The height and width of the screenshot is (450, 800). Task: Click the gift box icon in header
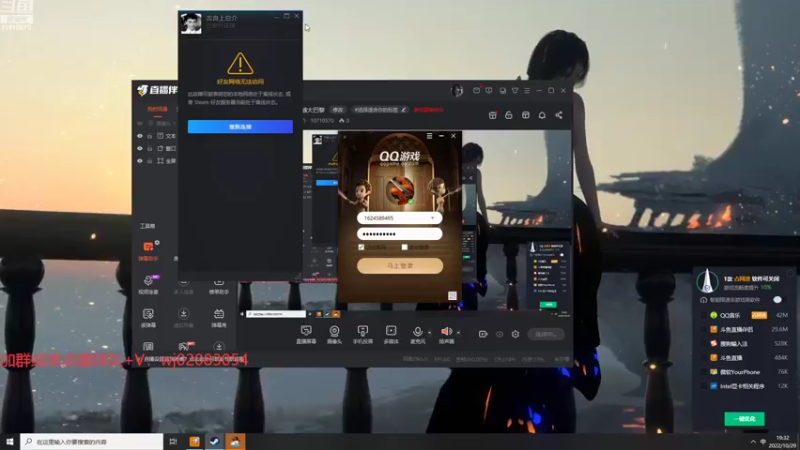(492, 115)
